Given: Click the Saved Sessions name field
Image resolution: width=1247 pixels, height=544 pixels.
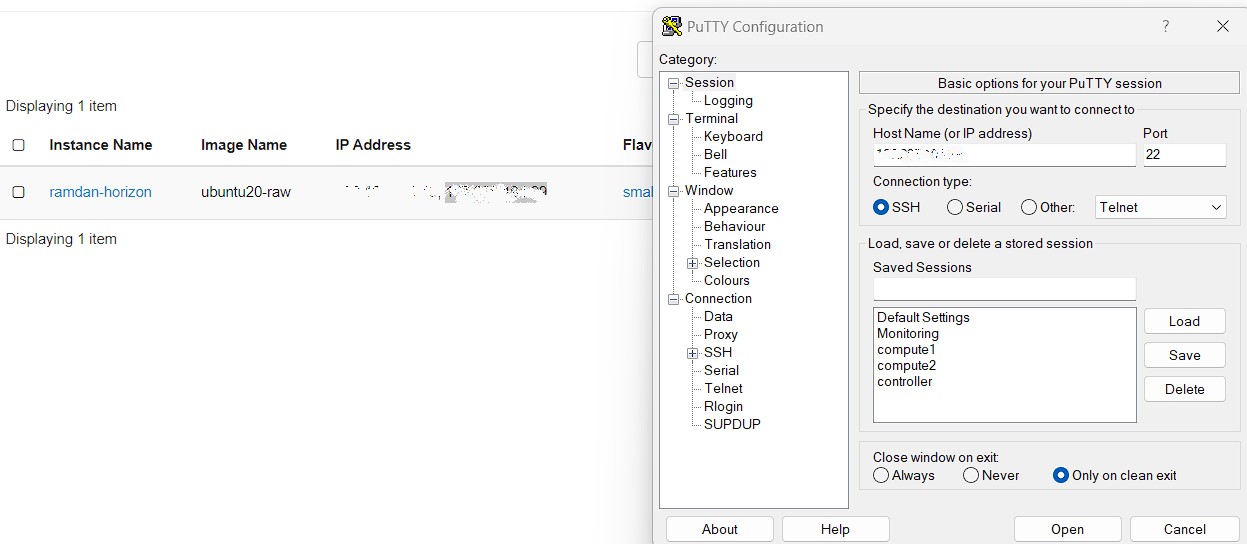Looking at the screenshot, I should (x=1004, y=289).
